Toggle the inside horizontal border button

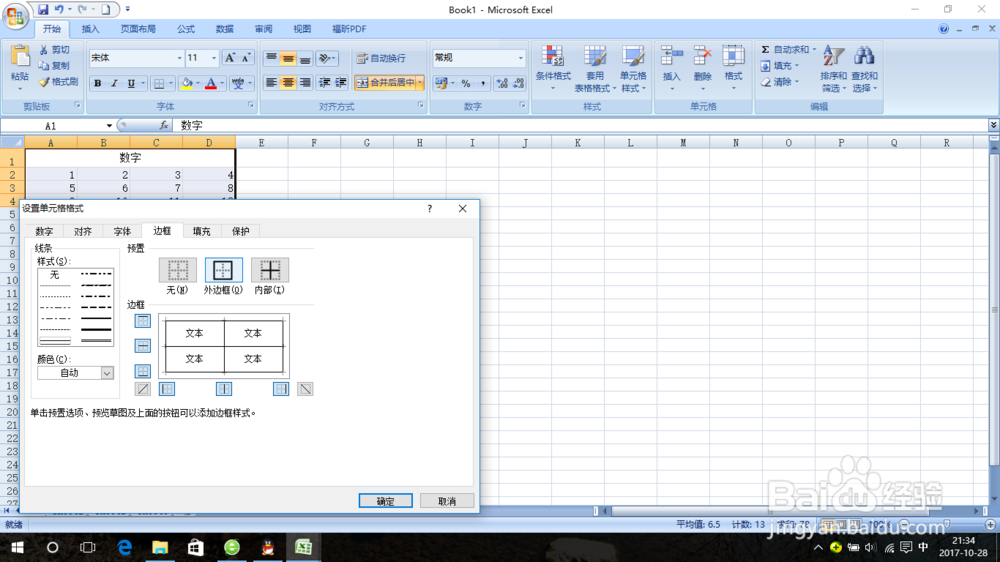click(x=143, y=346)
